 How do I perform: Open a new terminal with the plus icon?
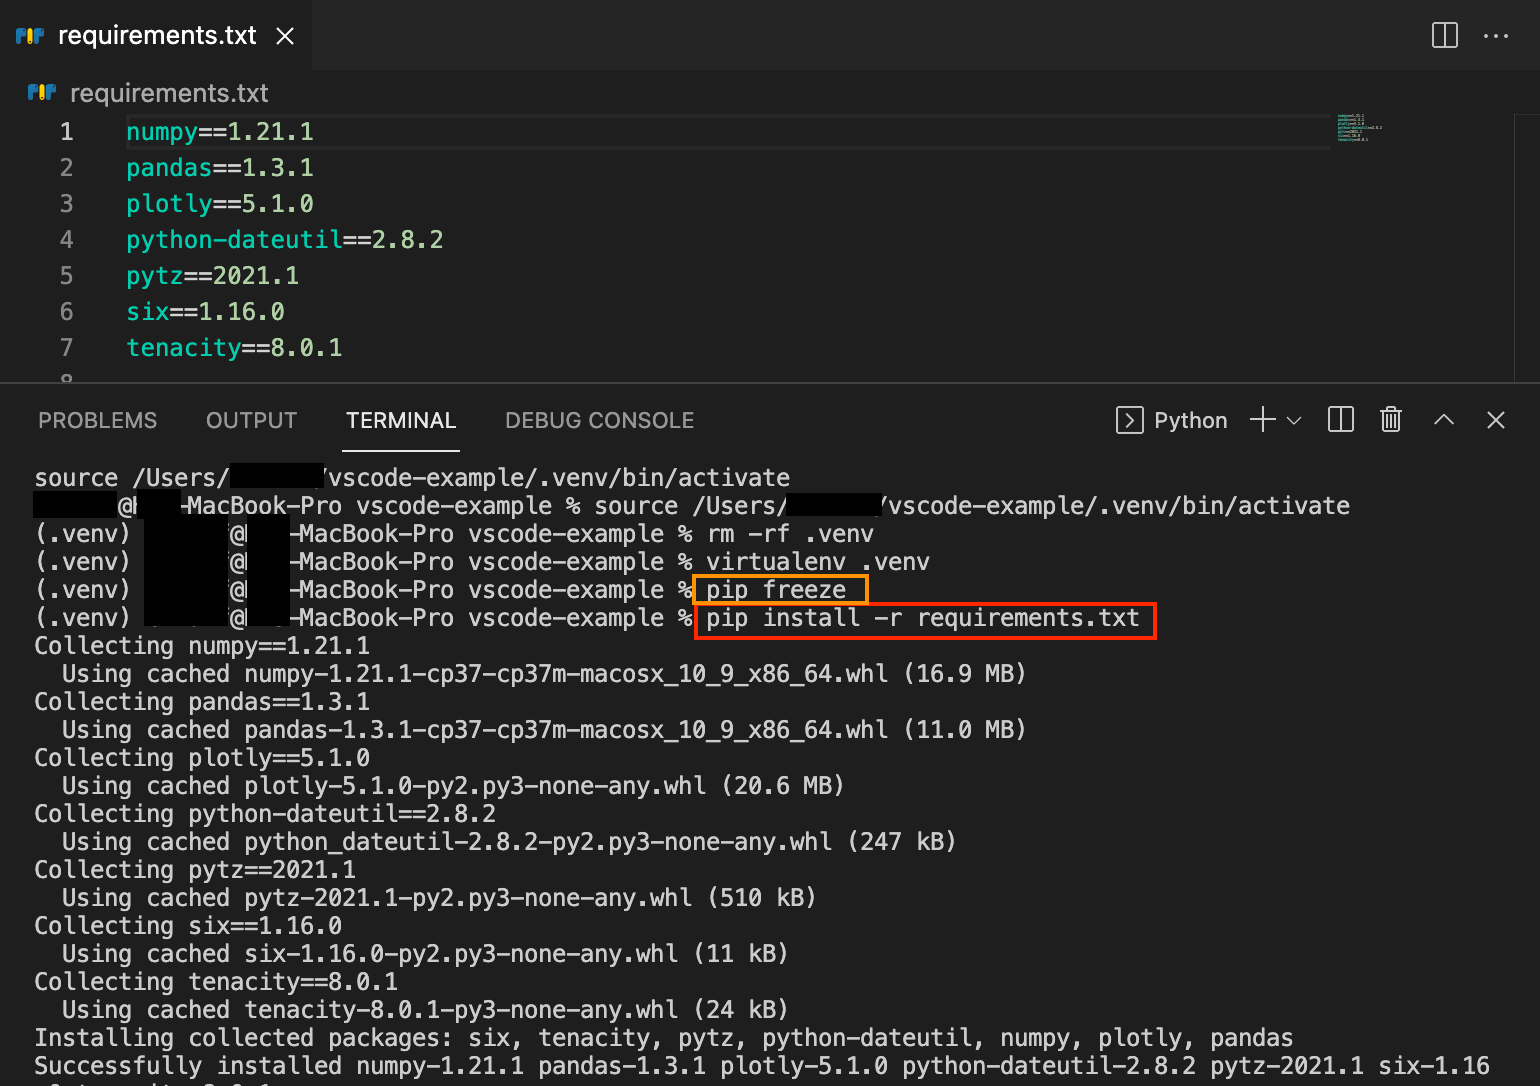(1261, 420)
